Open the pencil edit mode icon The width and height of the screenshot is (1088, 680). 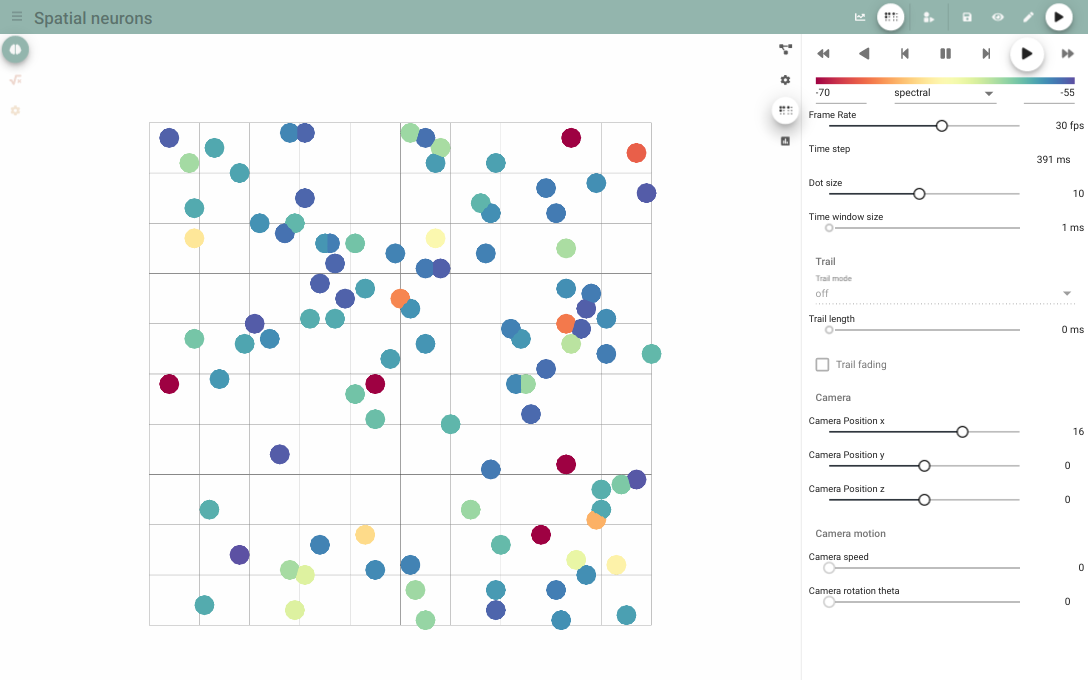[1028, 17]
